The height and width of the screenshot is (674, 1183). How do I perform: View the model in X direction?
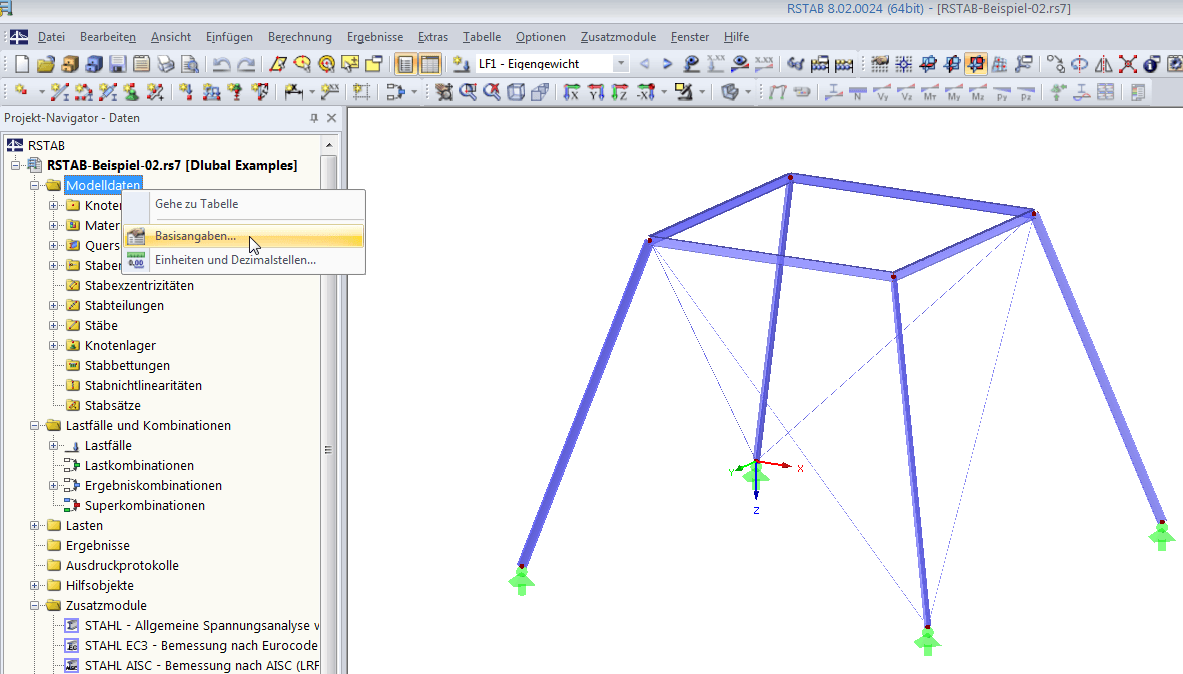(572, 92)
